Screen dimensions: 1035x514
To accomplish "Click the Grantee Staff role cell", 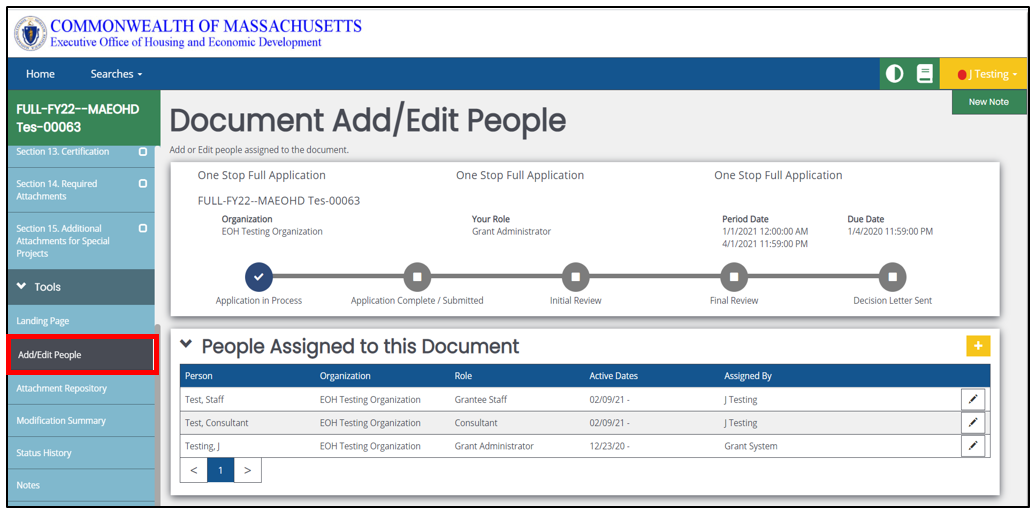I will (x=481, y=399).
